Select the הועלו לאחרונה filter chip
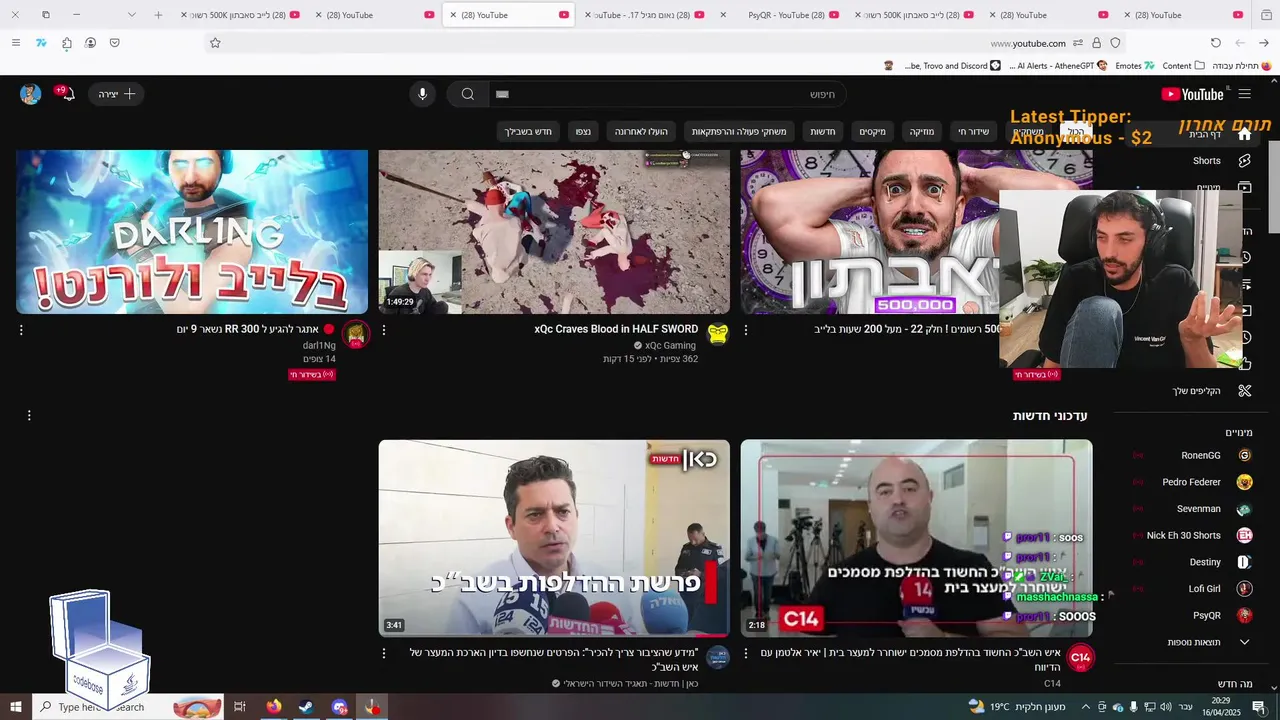Screen dimensions: 1280x720 click(641, 132)
